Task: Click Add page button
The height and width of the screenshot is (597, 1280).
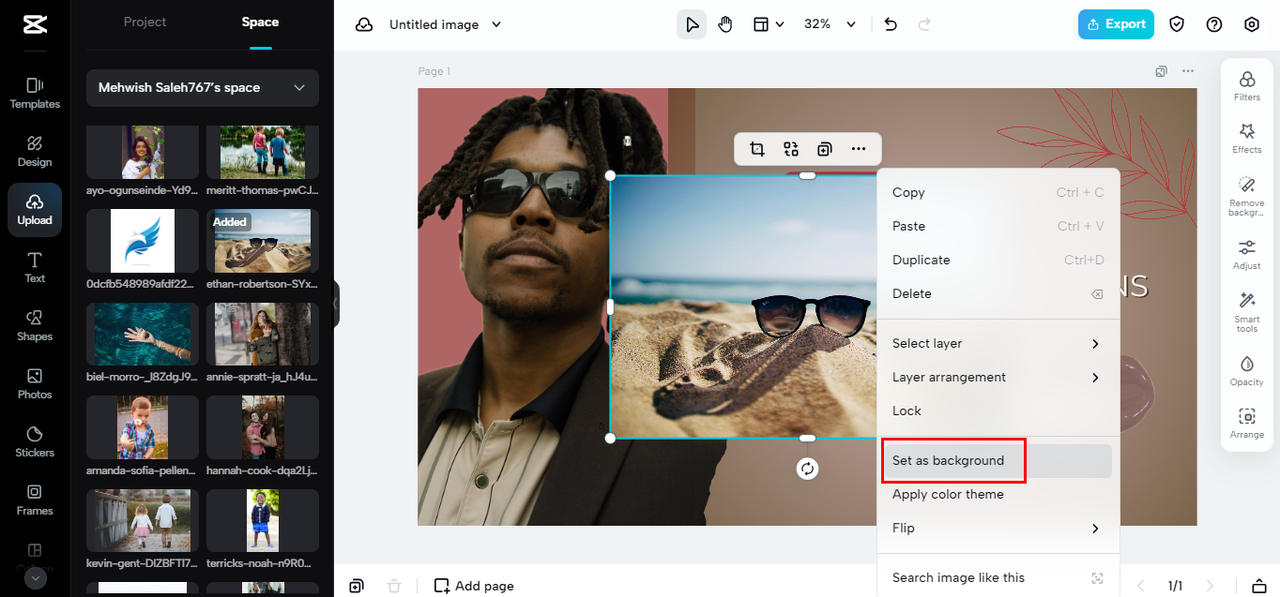Action: point(474,586)
